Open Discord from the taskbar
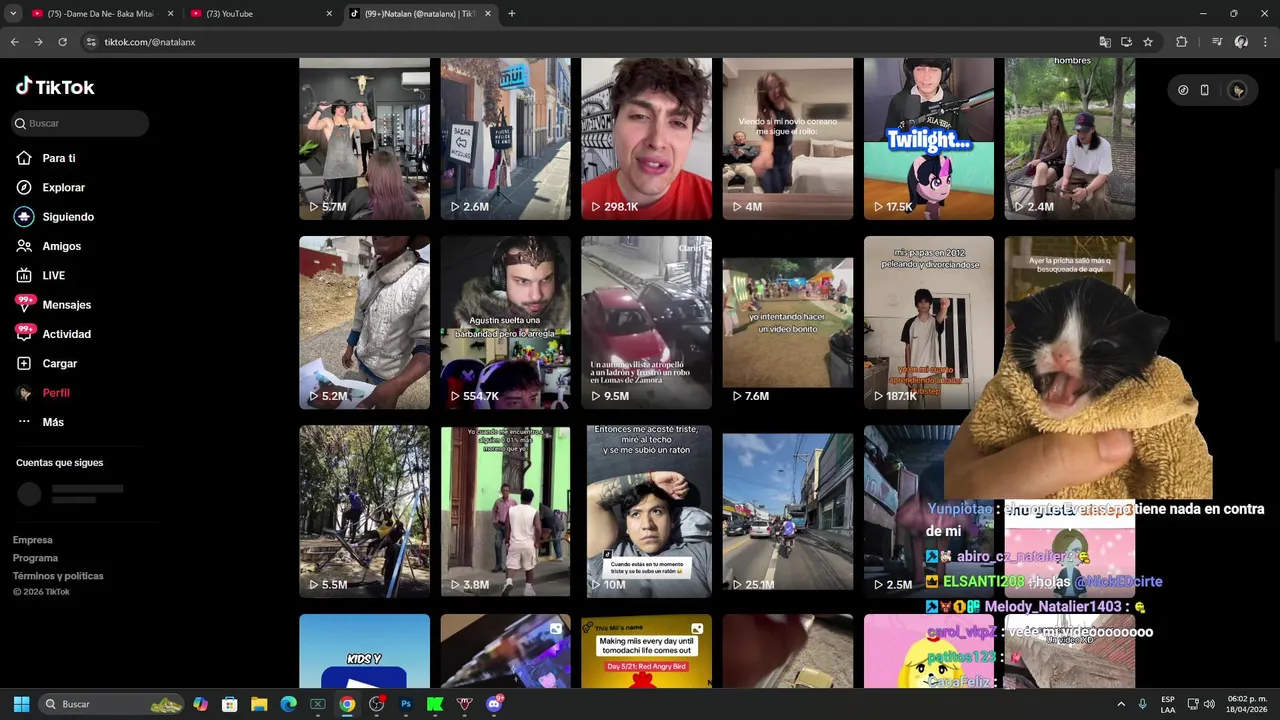Image resolution: width=1280 pixels, height=720 pixels. 493,704
